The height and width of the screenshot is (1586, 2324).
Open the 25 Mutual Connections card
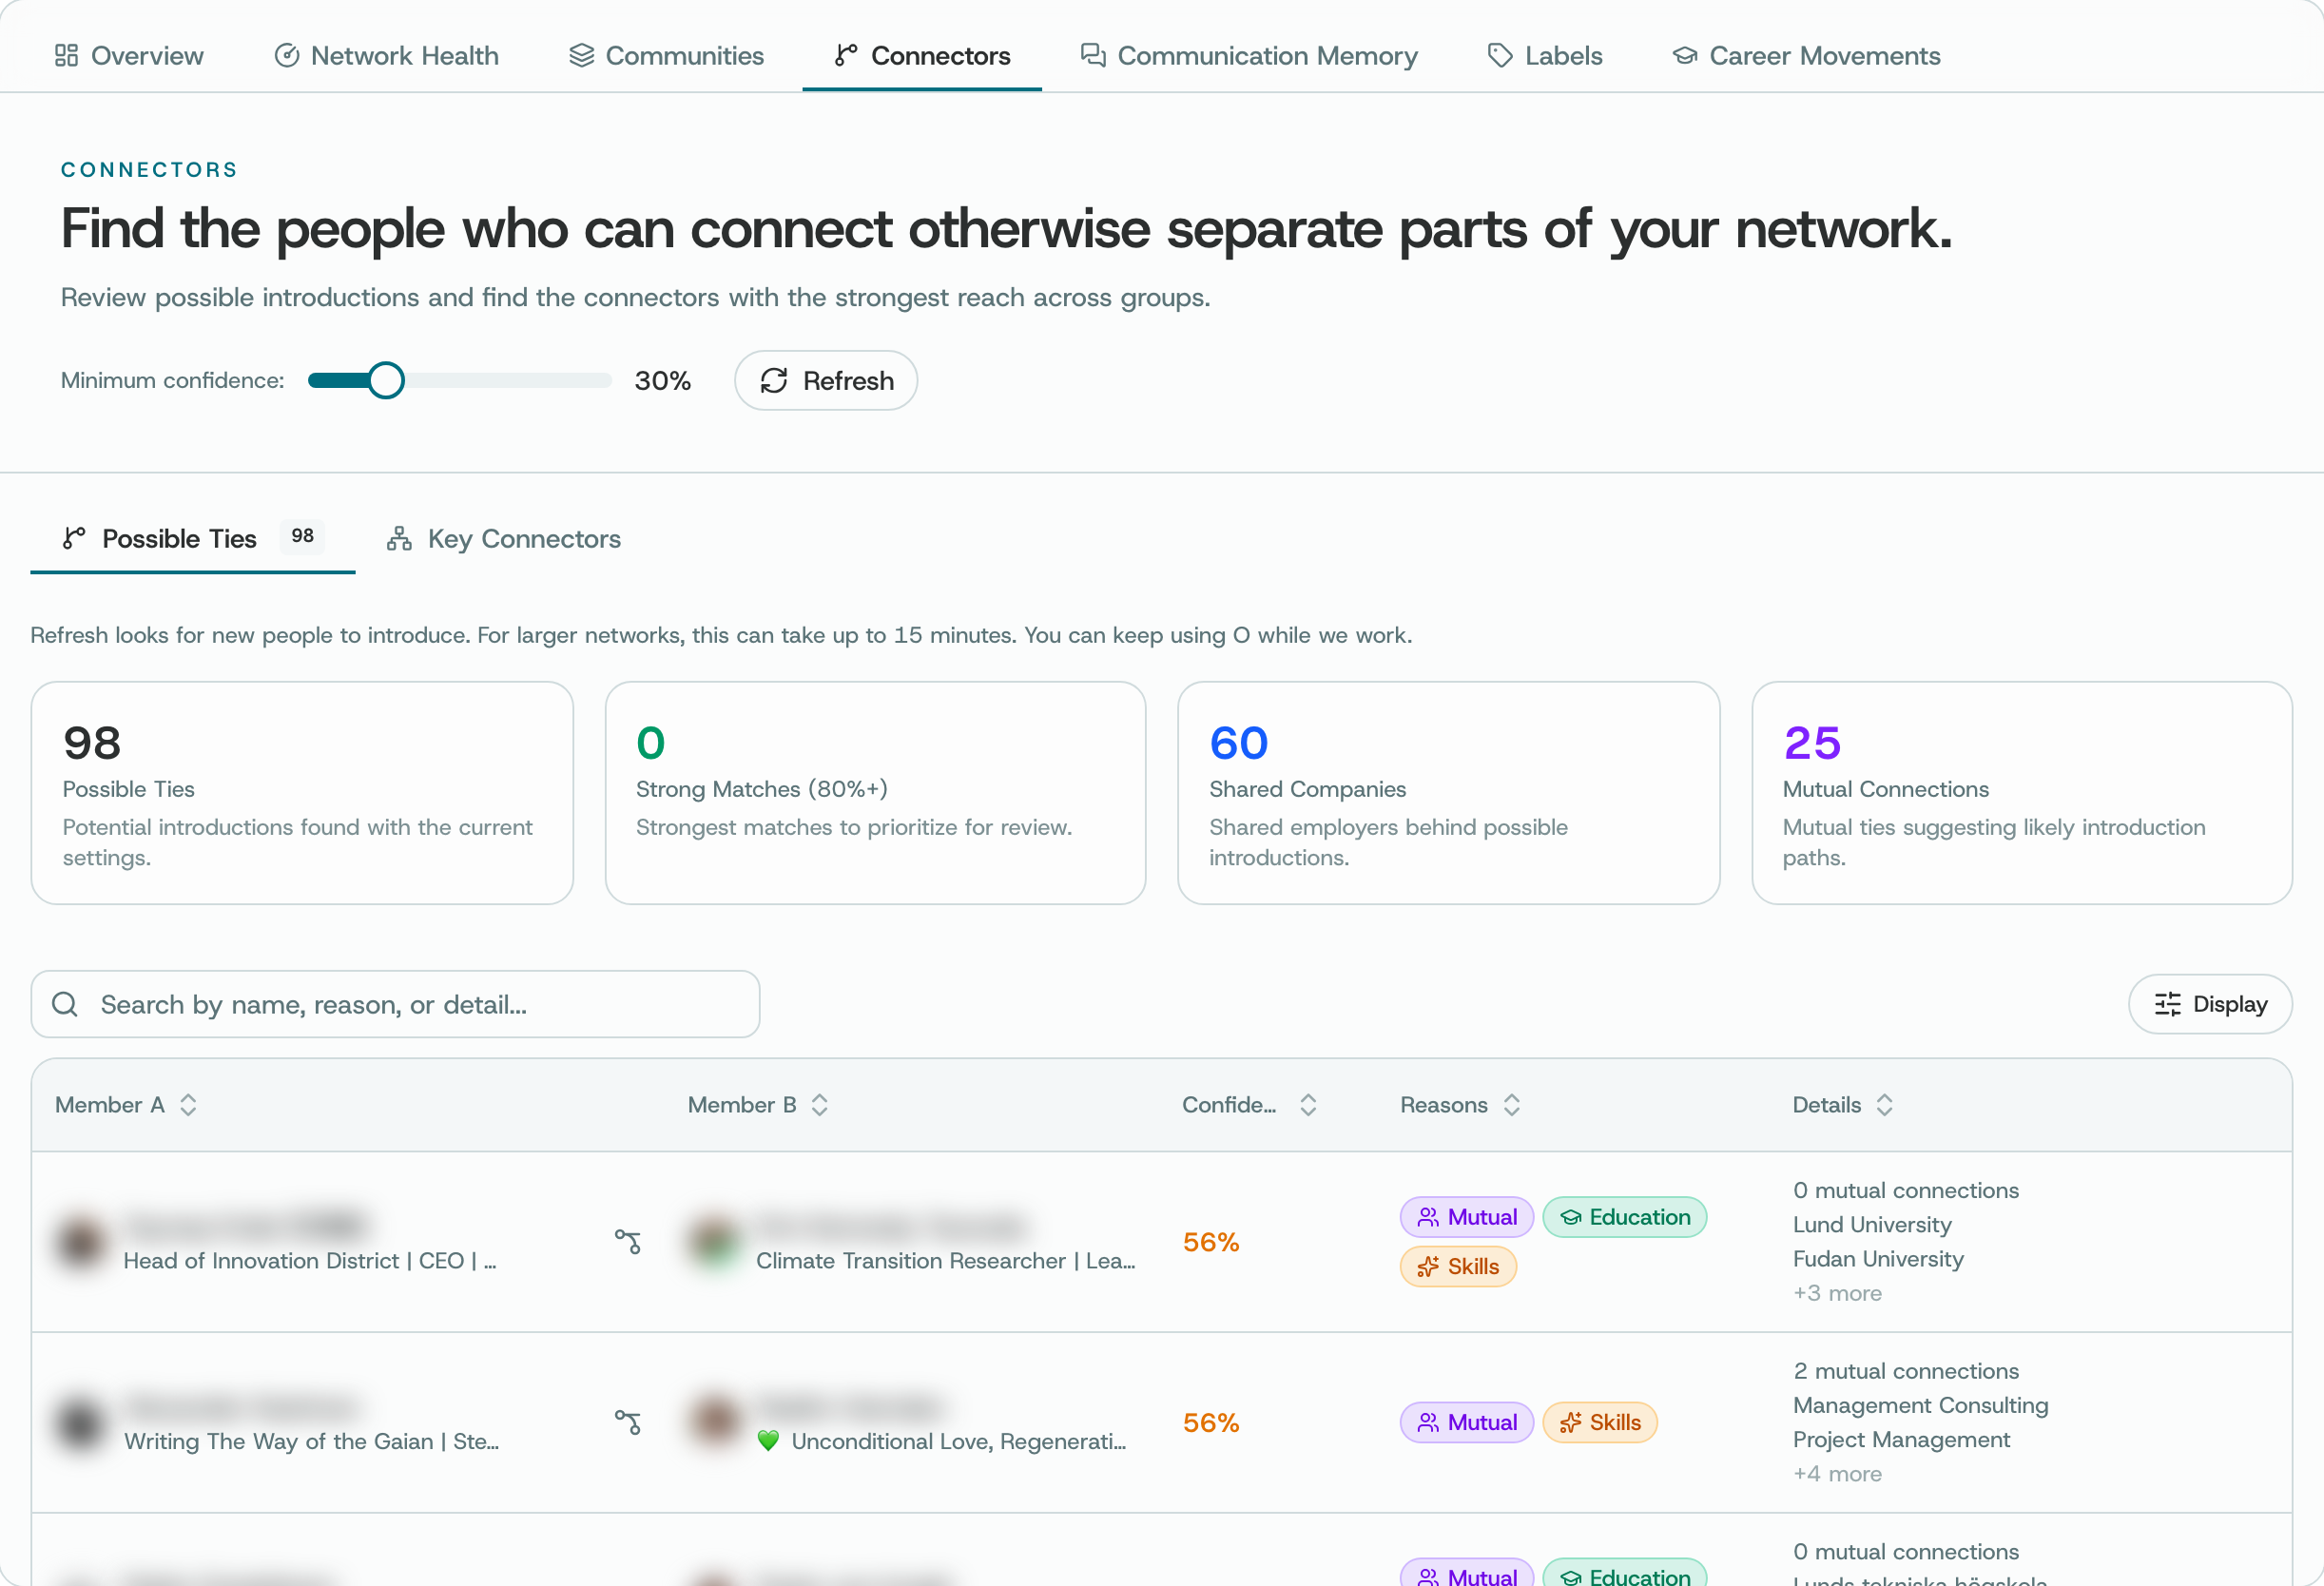[x=2021, y=793]
